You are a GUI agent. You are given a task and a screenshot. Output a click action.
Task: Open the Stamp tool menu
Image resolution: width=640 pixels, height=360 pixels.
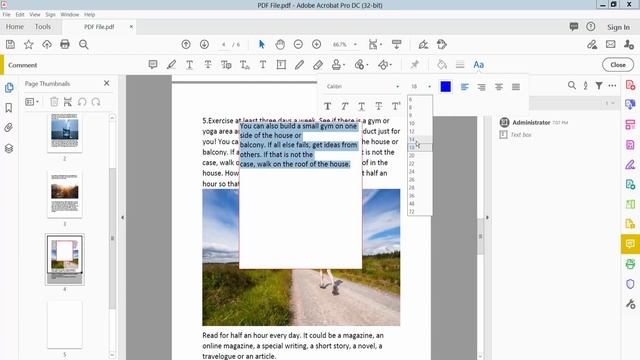pyautogui.click(x=338, y=64)
